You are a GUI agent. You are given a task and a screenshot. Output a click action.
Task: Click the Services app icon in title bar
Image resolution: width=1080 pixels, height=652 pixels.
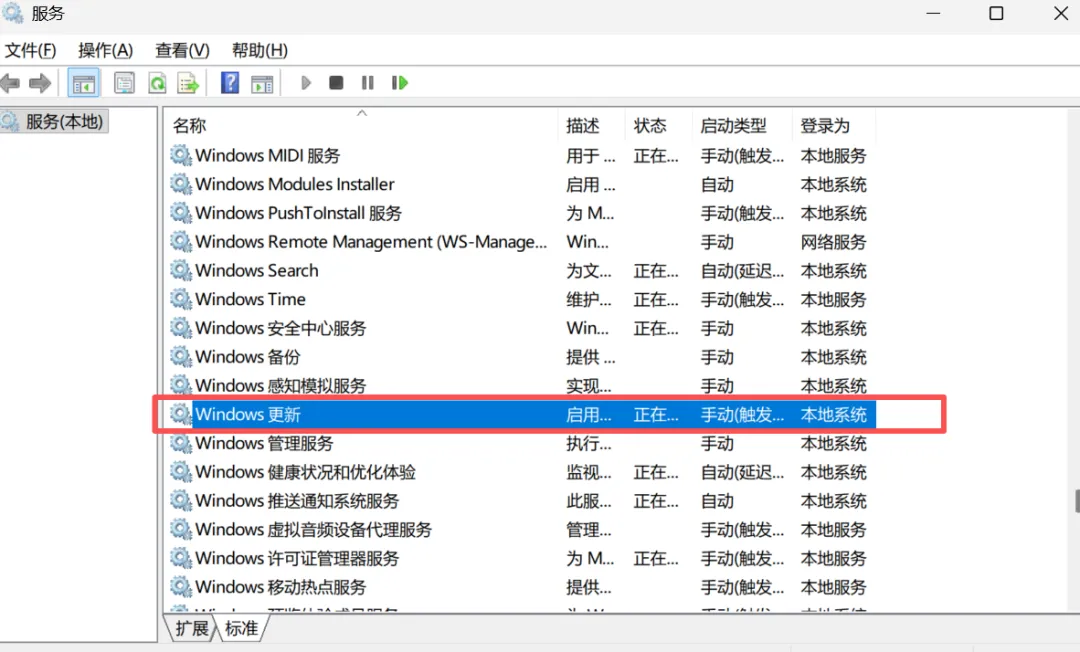point(13,13)
